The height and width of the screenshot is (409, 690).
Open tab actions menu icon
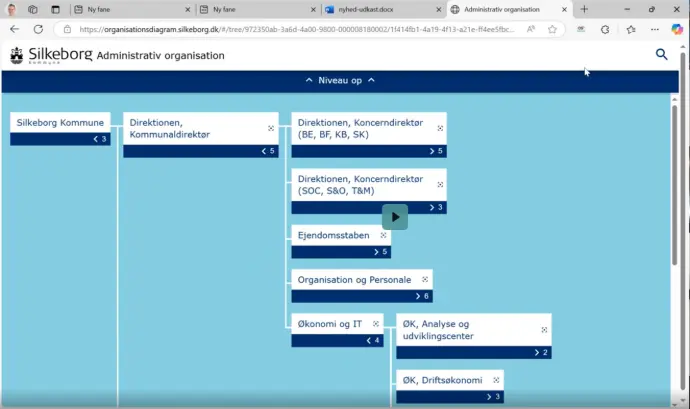pyautogui.click(x=55, y=9)
